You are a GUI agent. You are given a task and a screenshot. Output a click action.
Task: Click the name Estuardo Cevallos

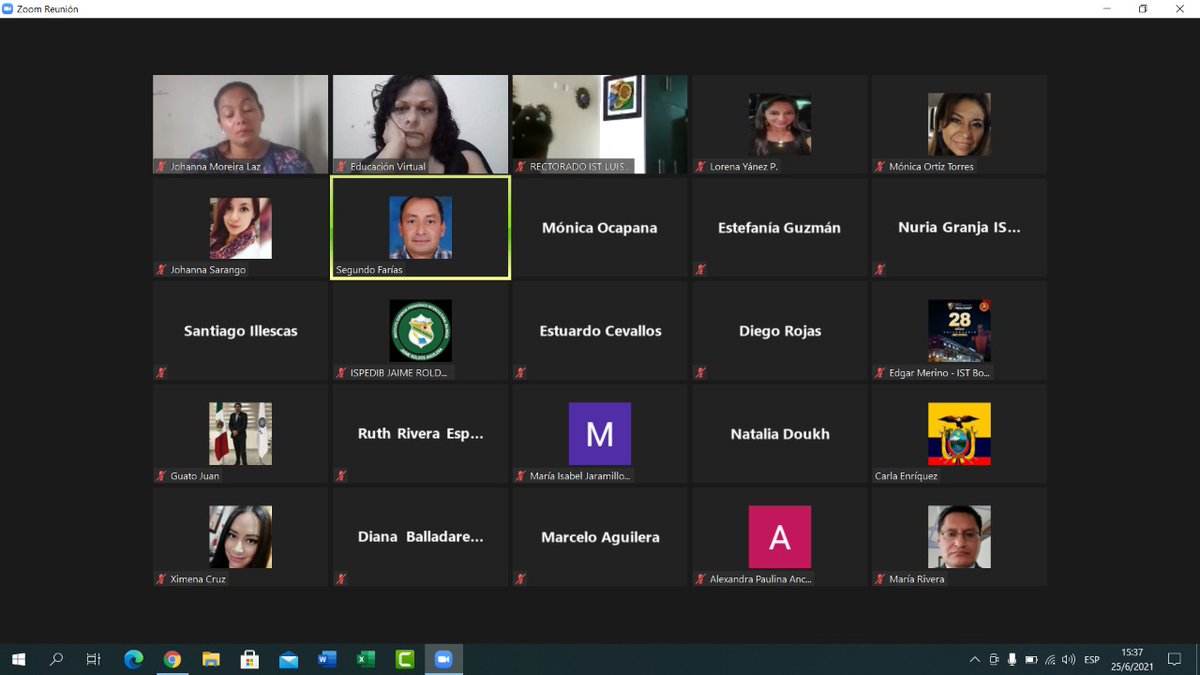click(600, 331)
